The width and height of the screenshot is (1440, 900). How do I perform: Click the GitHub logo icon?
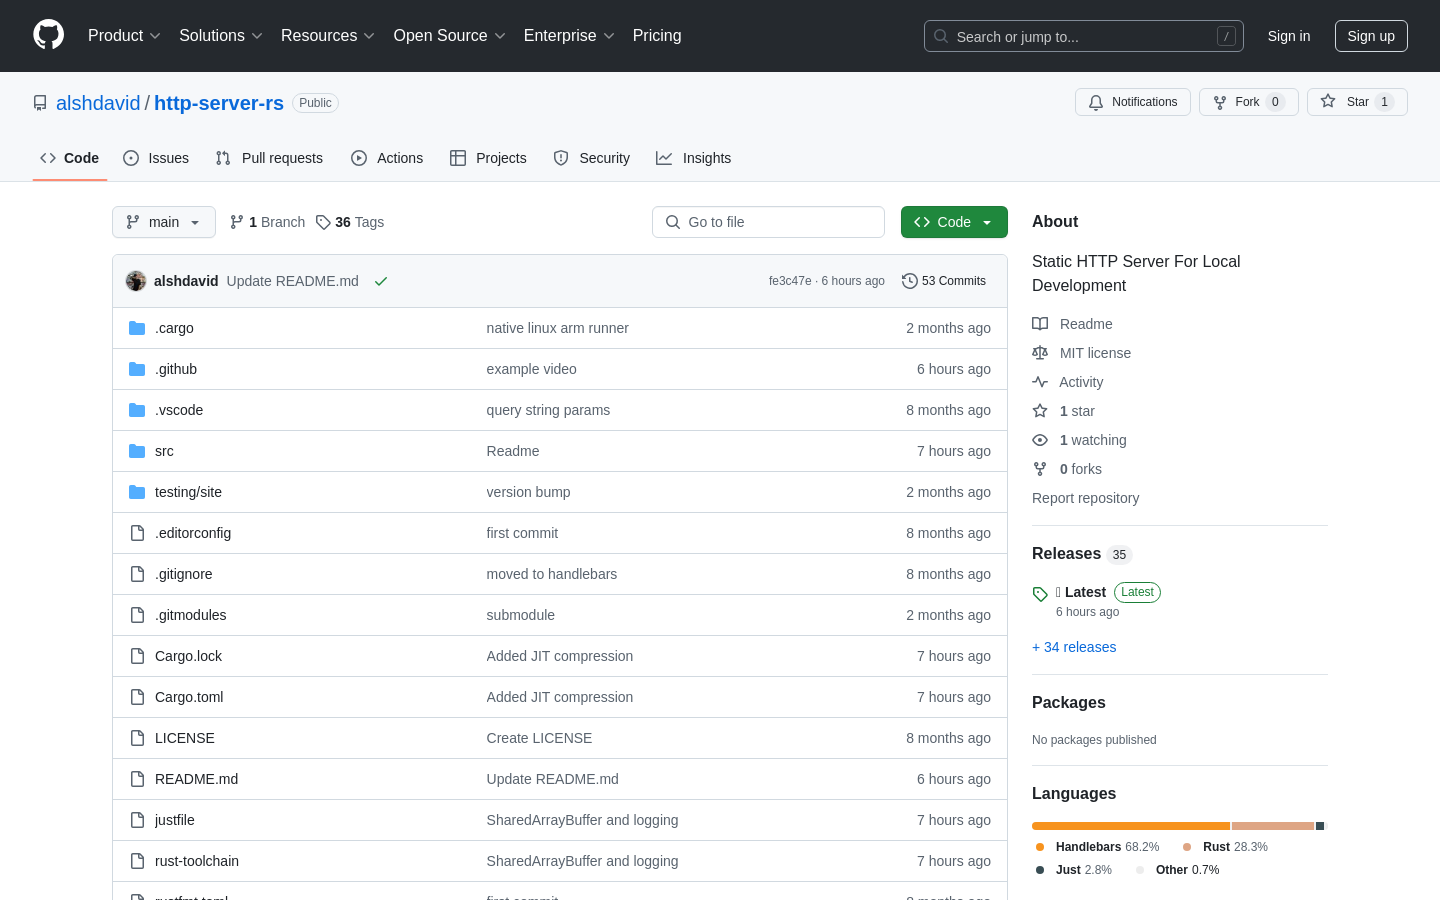coord(48,35)
